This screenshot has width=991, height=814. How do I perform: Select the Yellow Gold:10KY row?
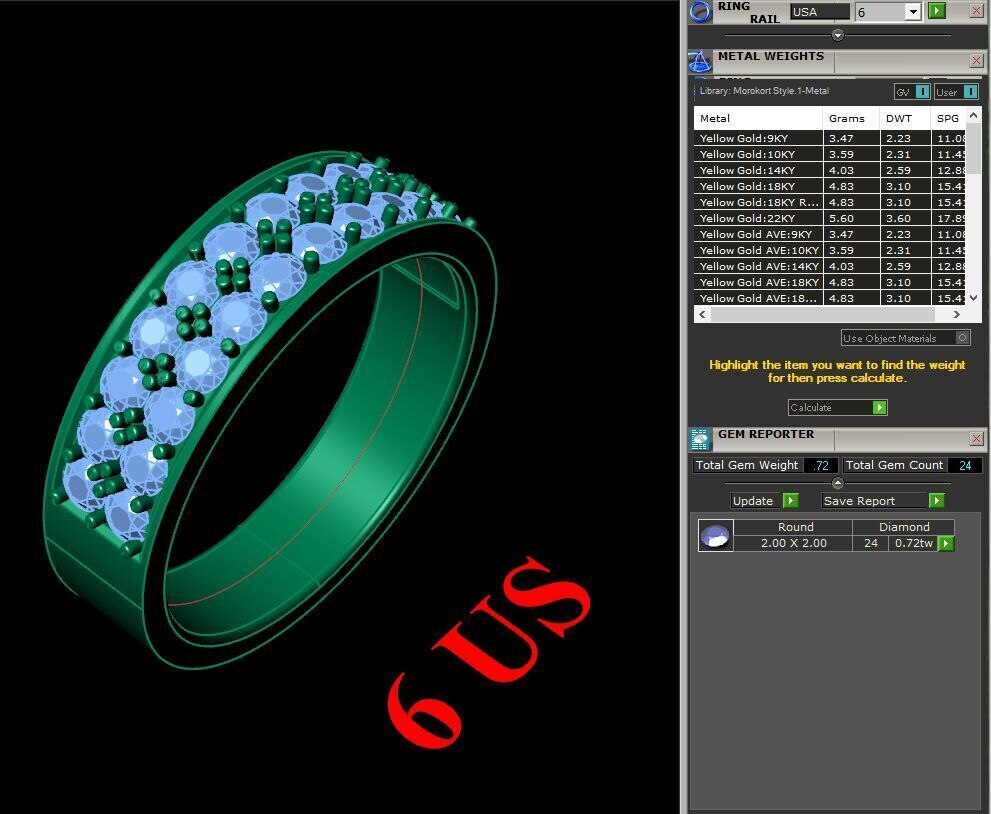tap(829, 154)
